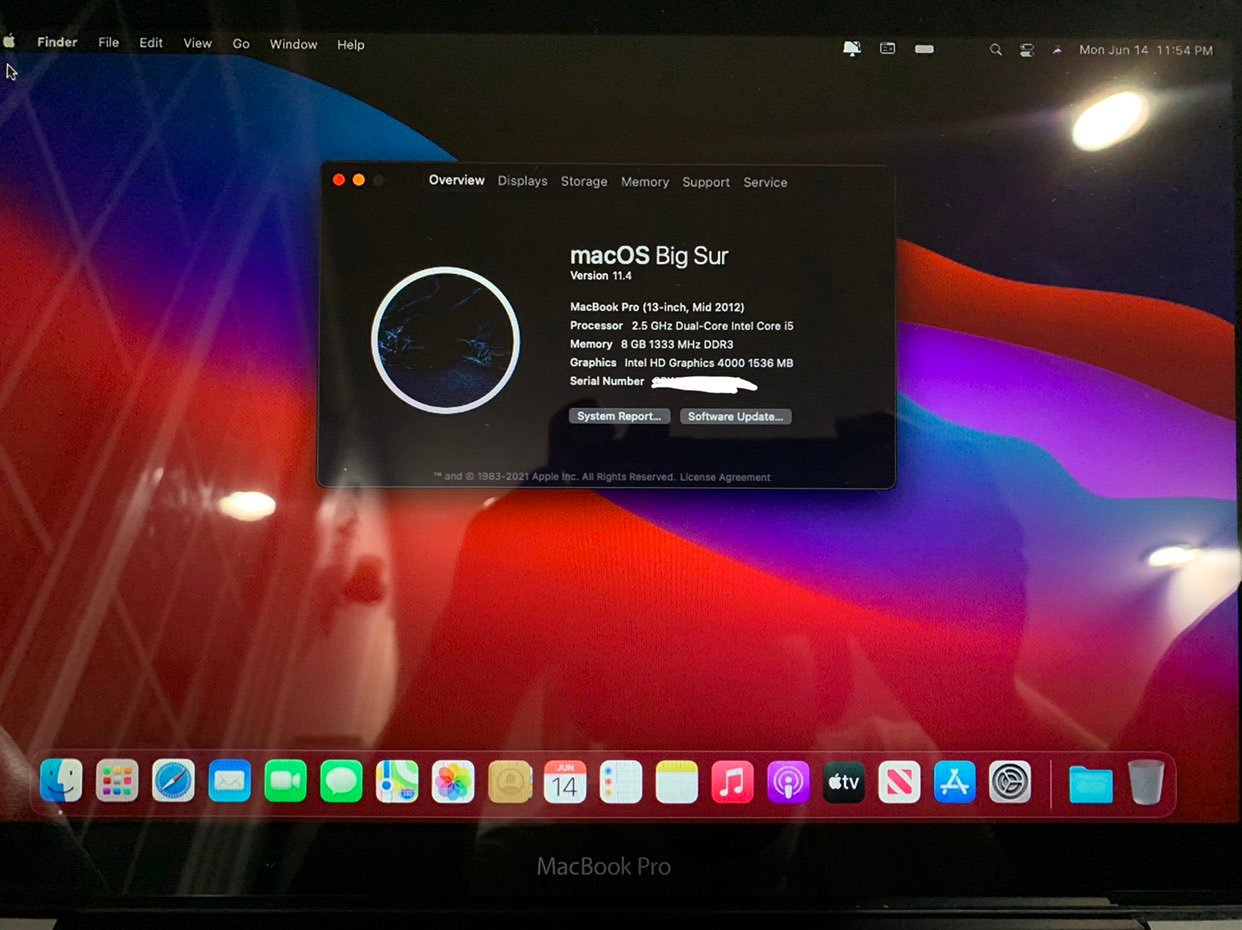The width and height of the screenshot is (1242, 930).
Task: Click the Spotlight search magnifier icon
Action: 995,49
